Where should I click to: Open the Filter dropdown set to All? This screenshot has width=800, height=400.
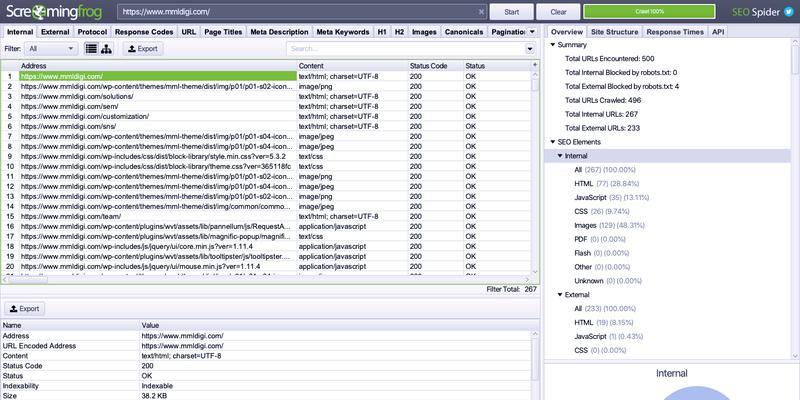[52, 49]
